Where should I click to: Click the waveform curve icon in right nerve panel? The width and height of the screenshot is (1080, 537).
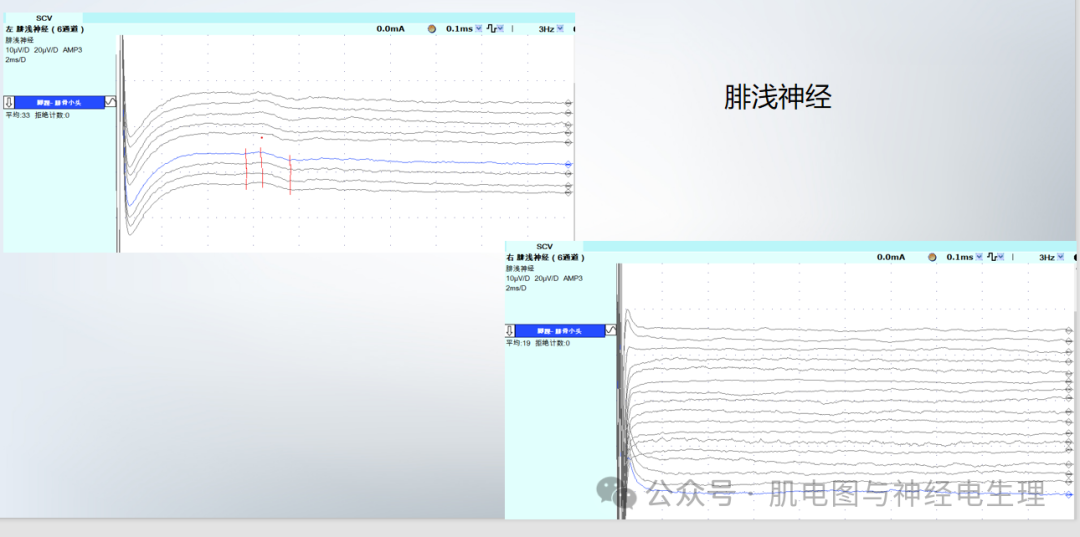click(611, 330)
